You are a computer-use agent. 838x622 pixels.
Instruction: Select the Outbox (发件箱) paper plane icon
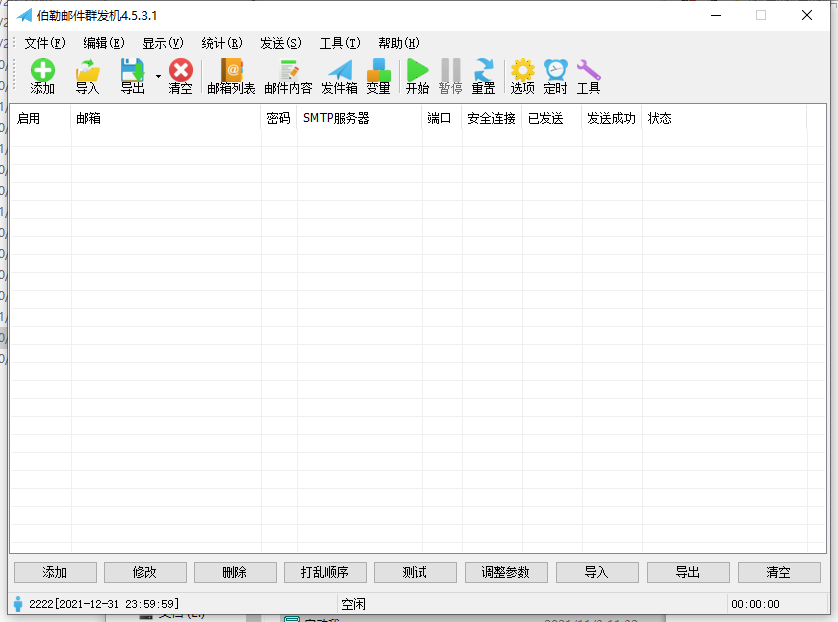pyautogui.click(x=339, y=76)
